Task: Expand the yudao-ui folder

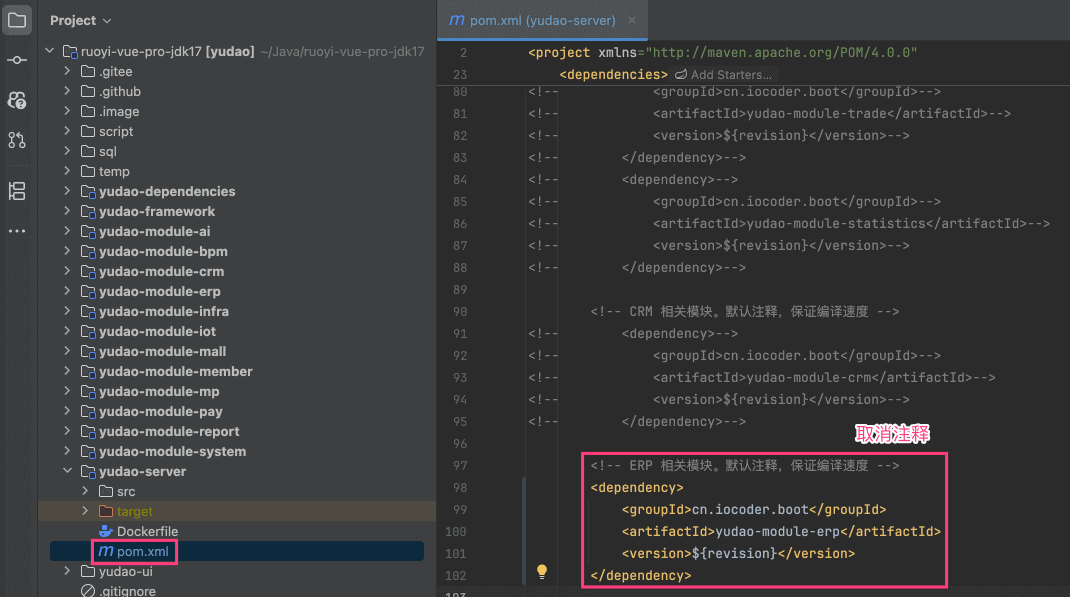Action: (x=67, y=571)
